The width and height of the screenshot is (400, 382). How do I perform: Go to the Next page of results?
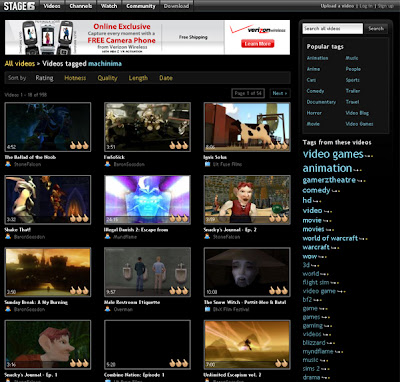tap(280, 93)
